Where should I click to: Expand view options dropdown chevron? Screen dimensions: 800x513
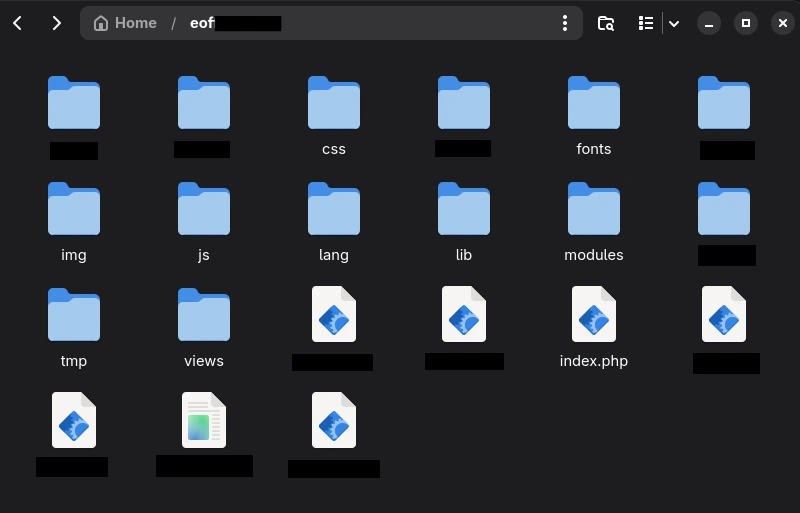(x=674, y=23)
